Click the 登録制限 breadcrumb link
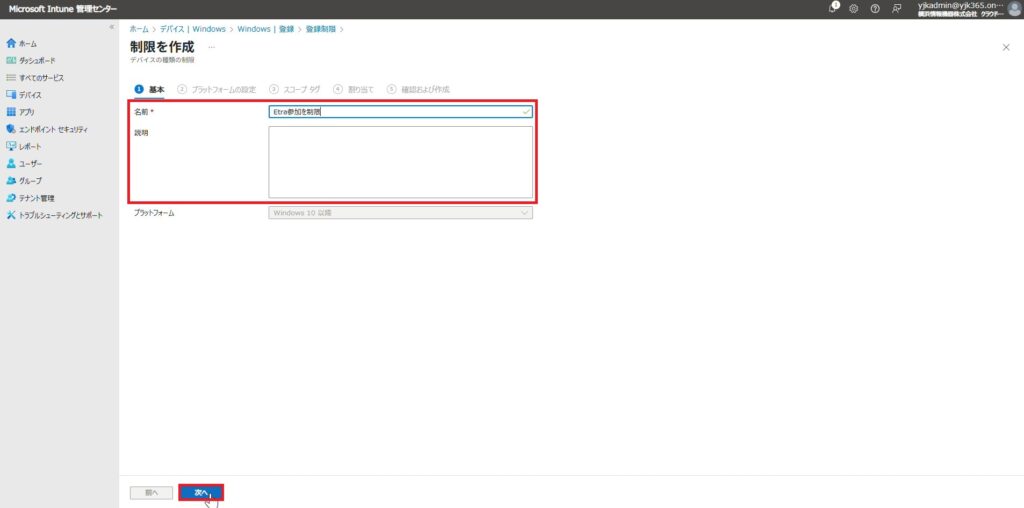The height and width of the screenshot is (508, 1024). tap(319, 29)
